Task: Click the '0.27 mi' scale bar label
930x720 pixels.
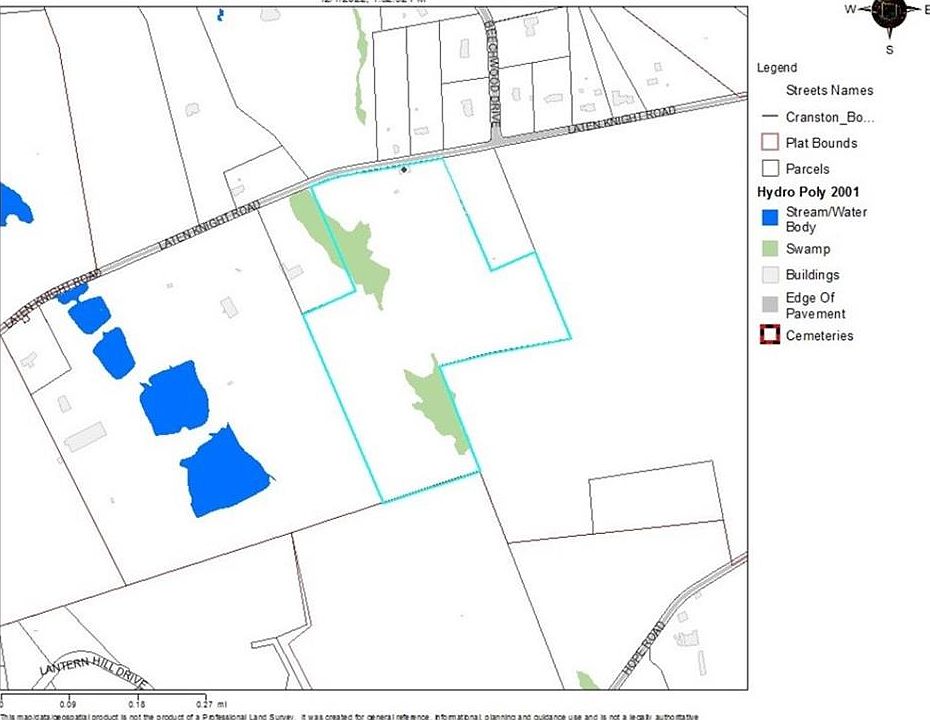Action: pos(211,705)
